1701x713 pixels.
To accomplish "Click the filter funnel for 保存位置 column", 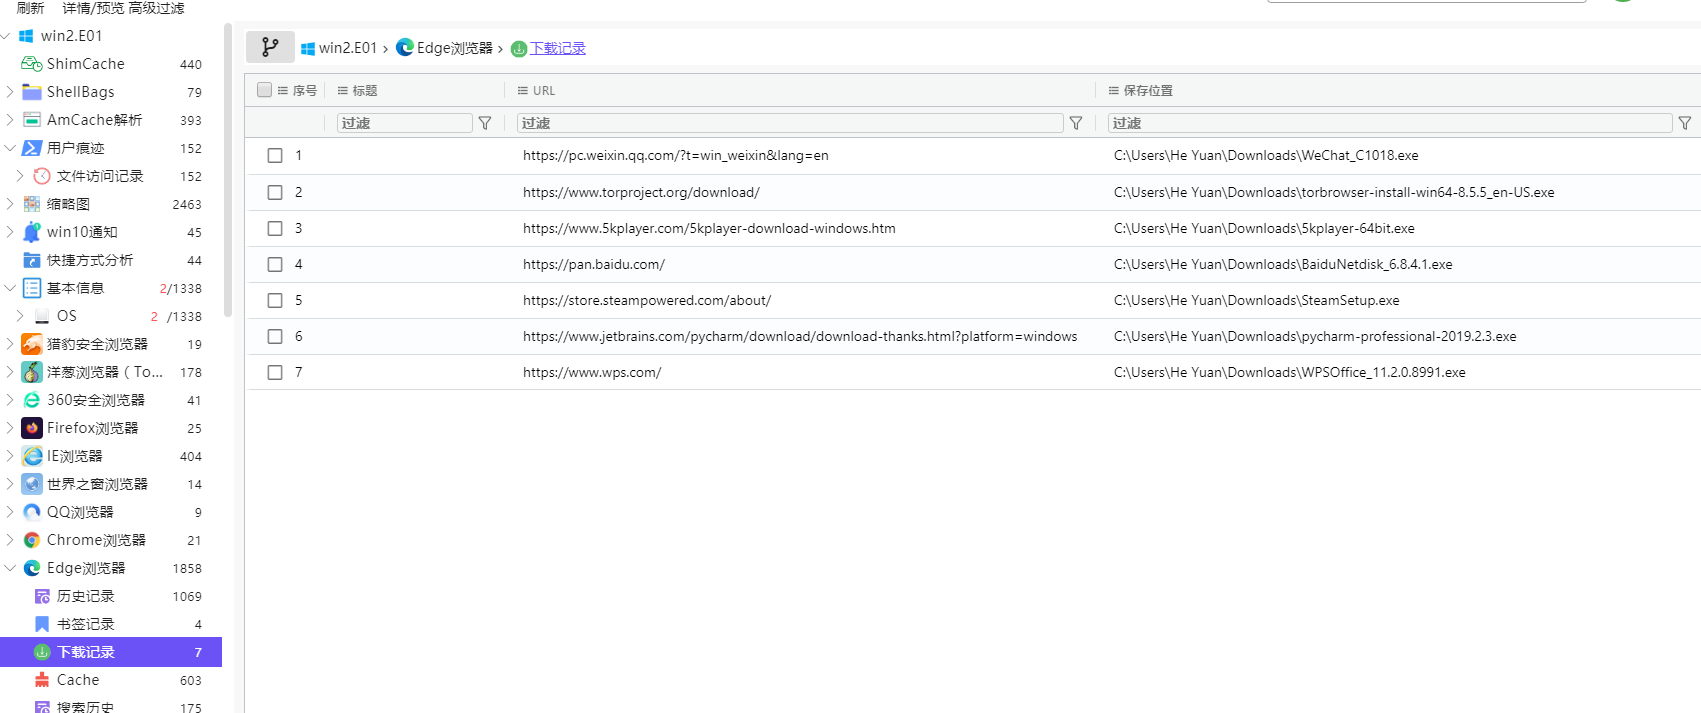I will (1685, 123).
